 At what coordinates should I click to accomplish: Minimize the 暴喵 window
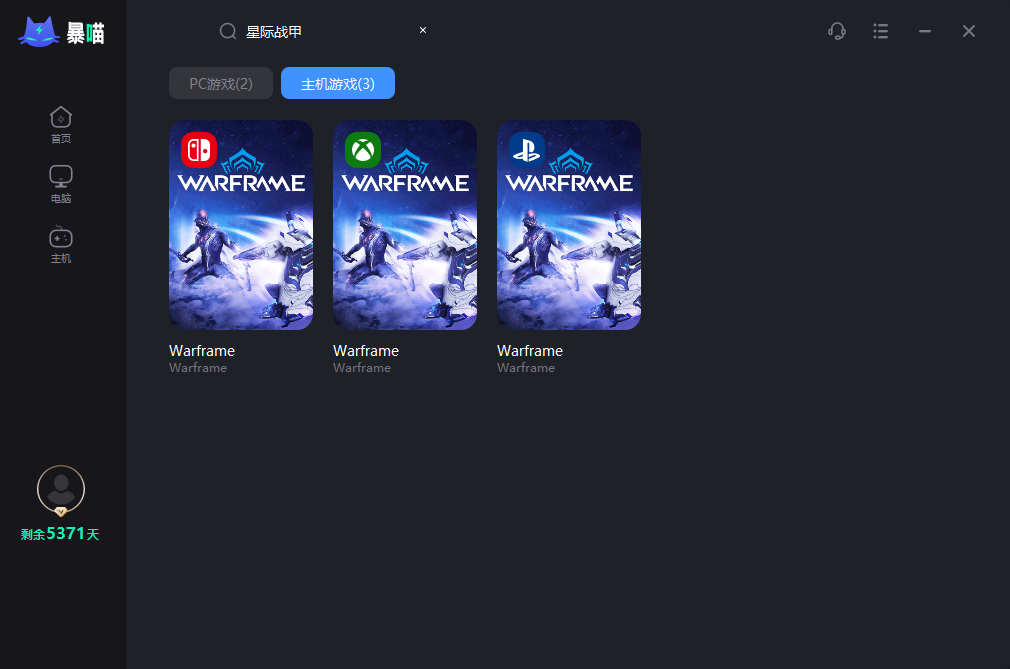point(925,31)
